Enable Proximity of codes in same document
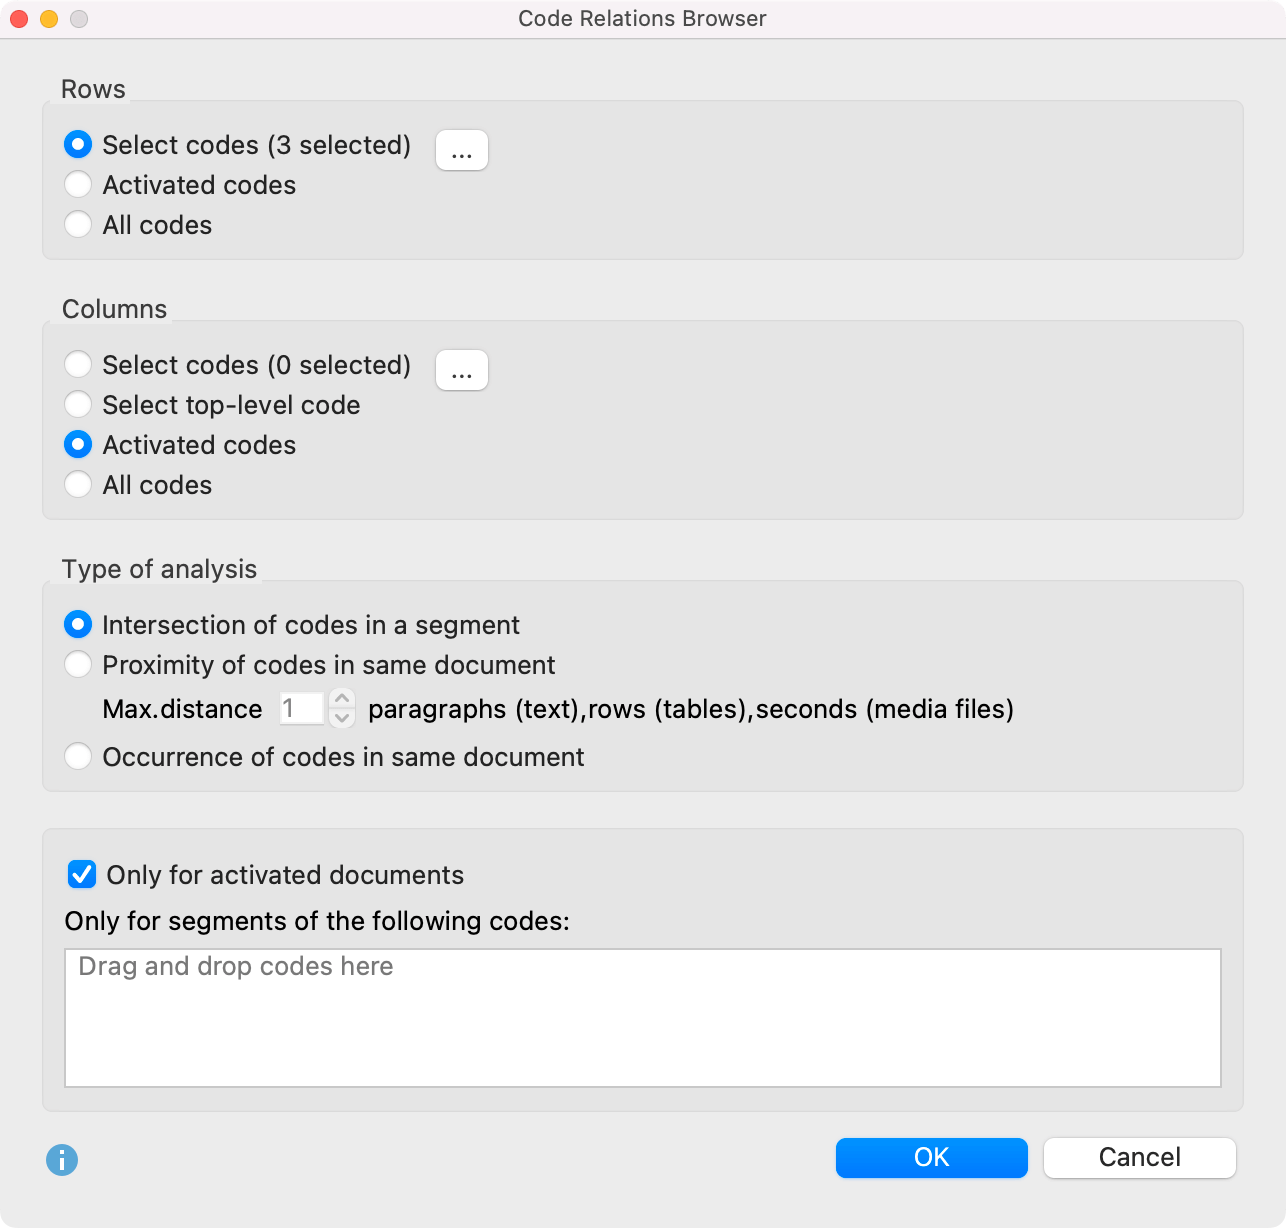 click(78, 664)
